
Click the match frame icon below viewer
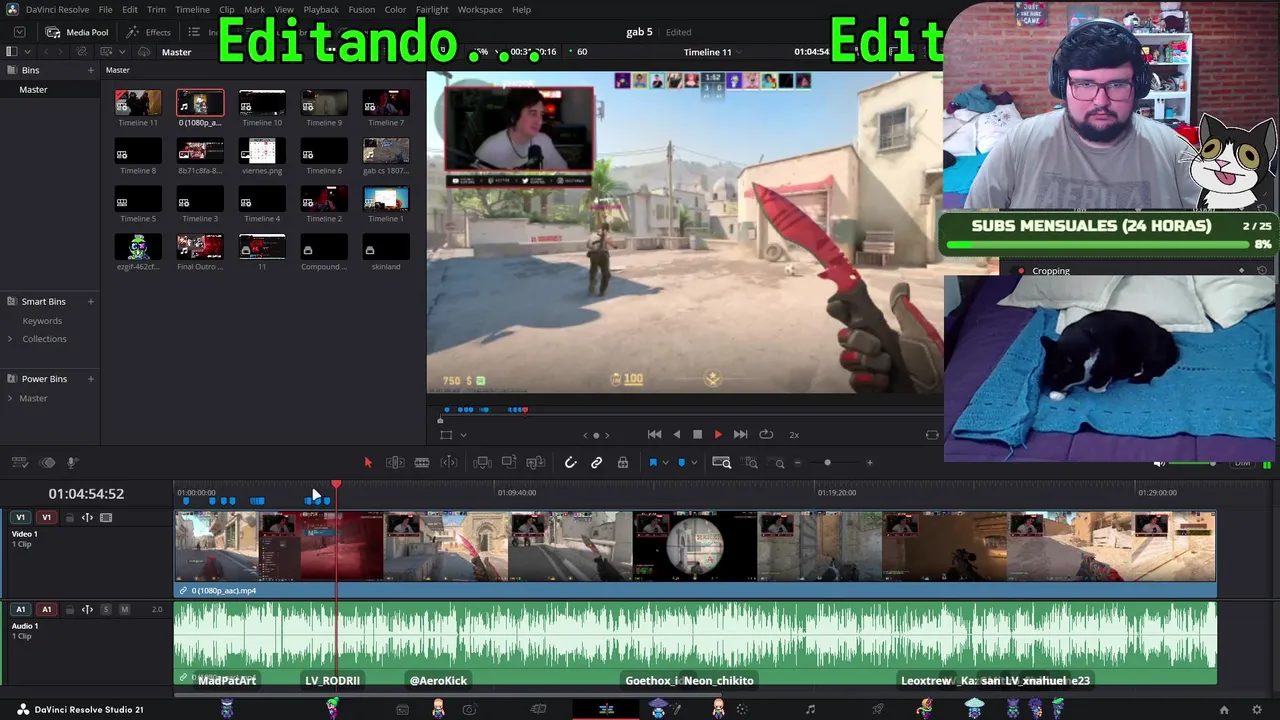(x=932, y=435)
